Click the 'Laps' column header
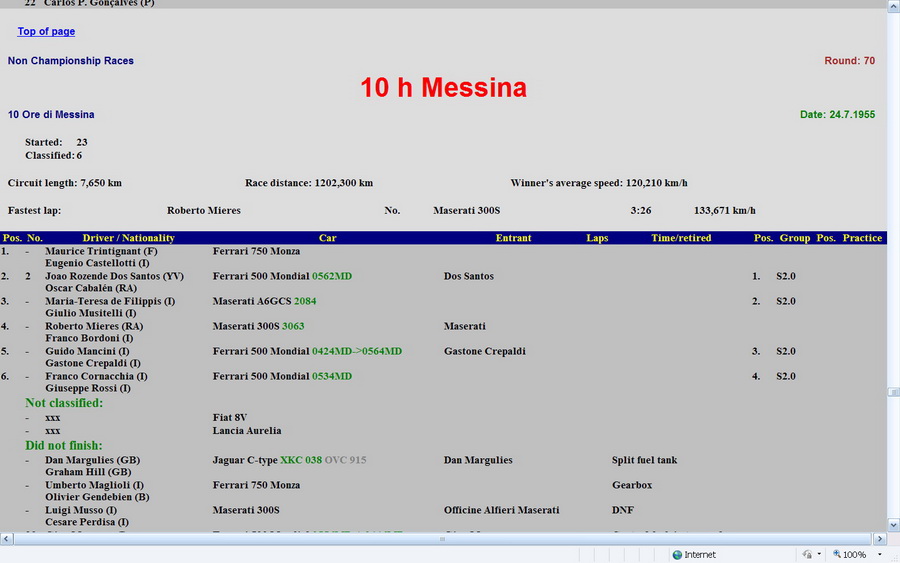The height and width of the screenshot is (563, 900). click(x=597, y=238)
